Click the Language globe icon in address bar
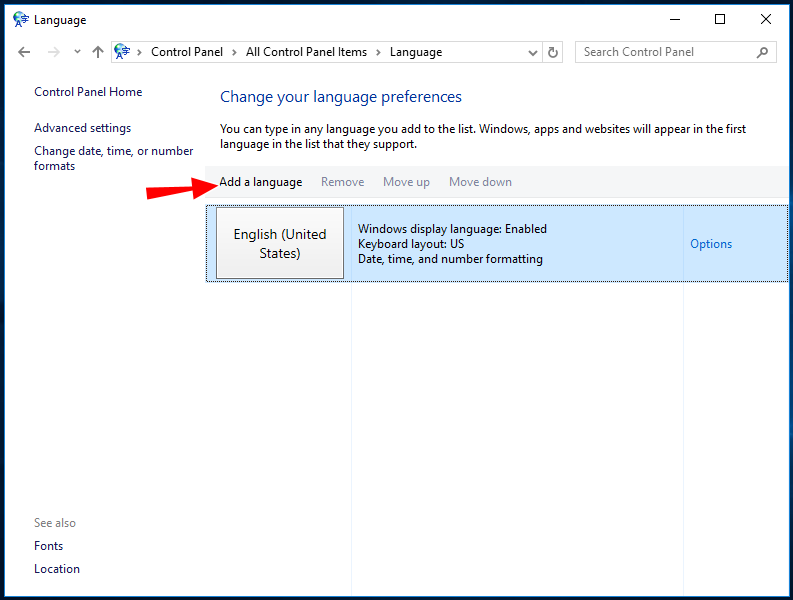The height and width of the screenshot is (600, 793). 122,51
